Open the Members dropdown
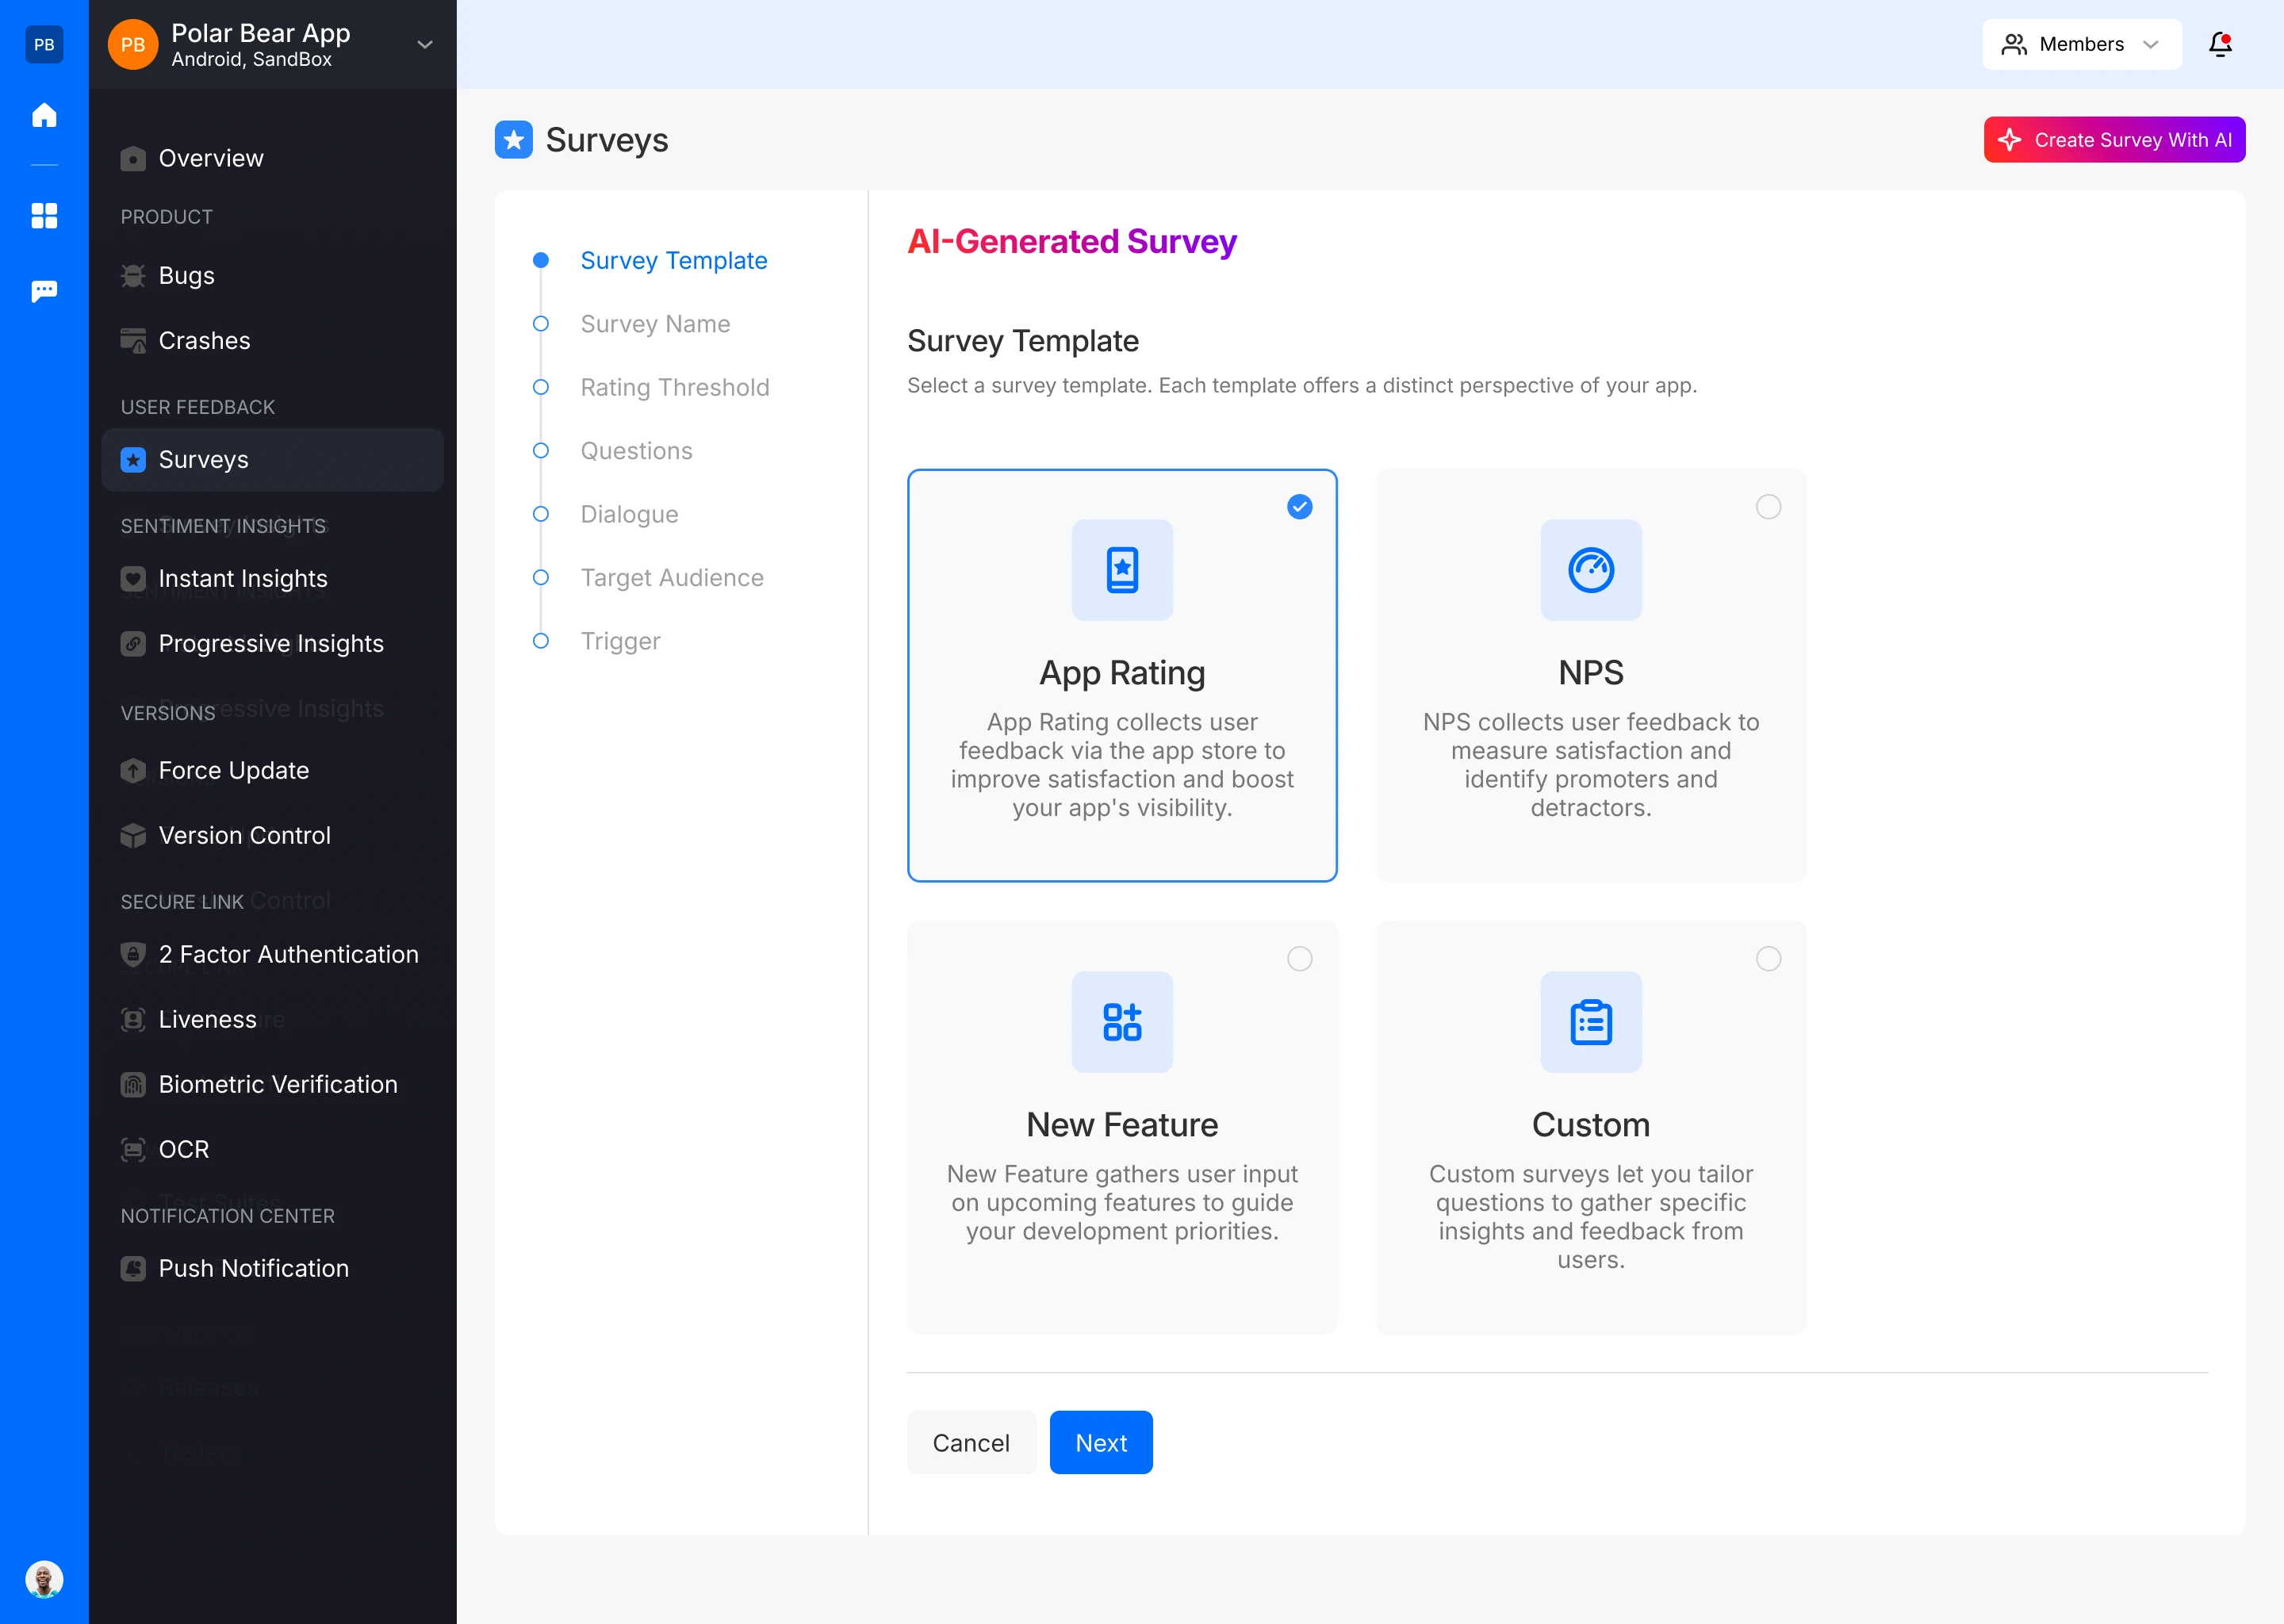The width and height of the screenshot is (2284, 1624). [x=2080, y=44]
